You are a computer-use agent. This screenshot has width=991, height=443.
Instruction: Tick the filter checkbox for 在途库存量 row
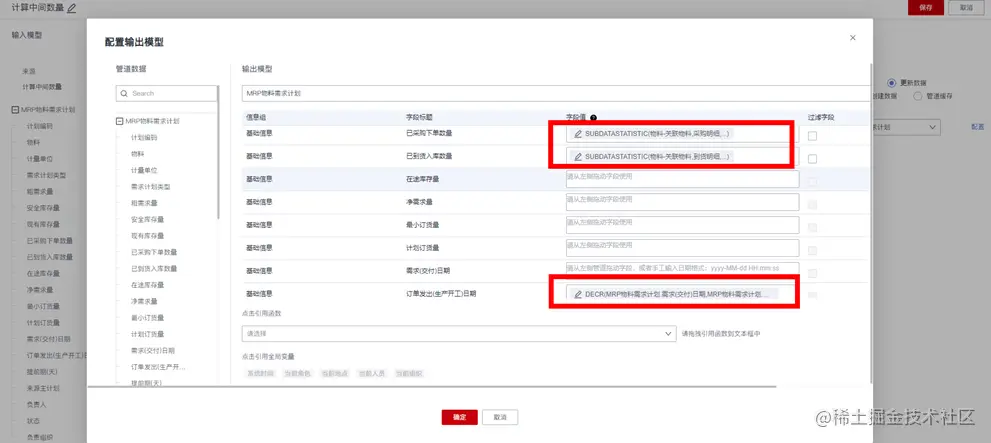click(812, 182)
